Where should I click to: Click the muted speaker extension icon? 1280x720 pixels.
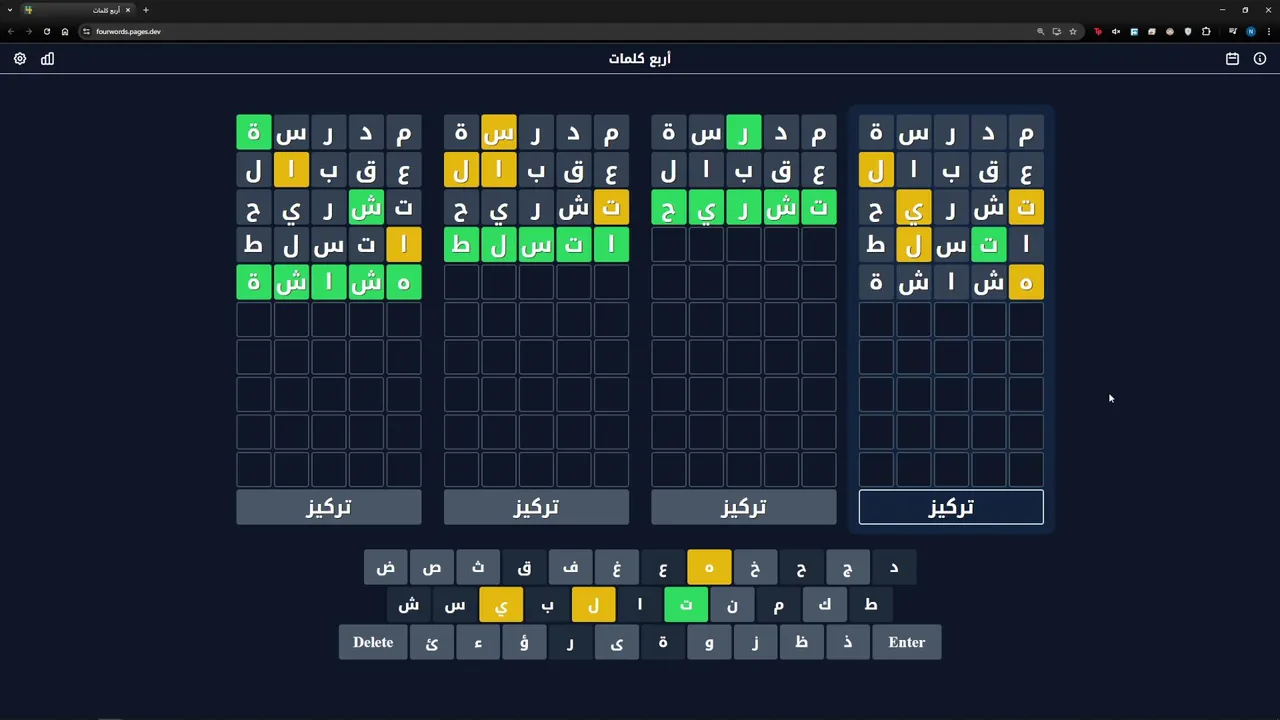1116,31
